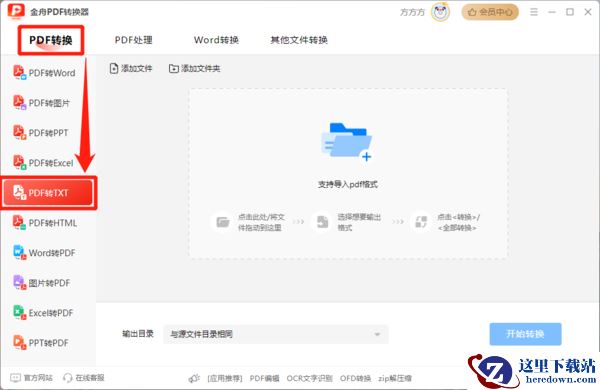Open zip解压缩 link
Viewport: 600px width, 390px height.
[395, 379]
